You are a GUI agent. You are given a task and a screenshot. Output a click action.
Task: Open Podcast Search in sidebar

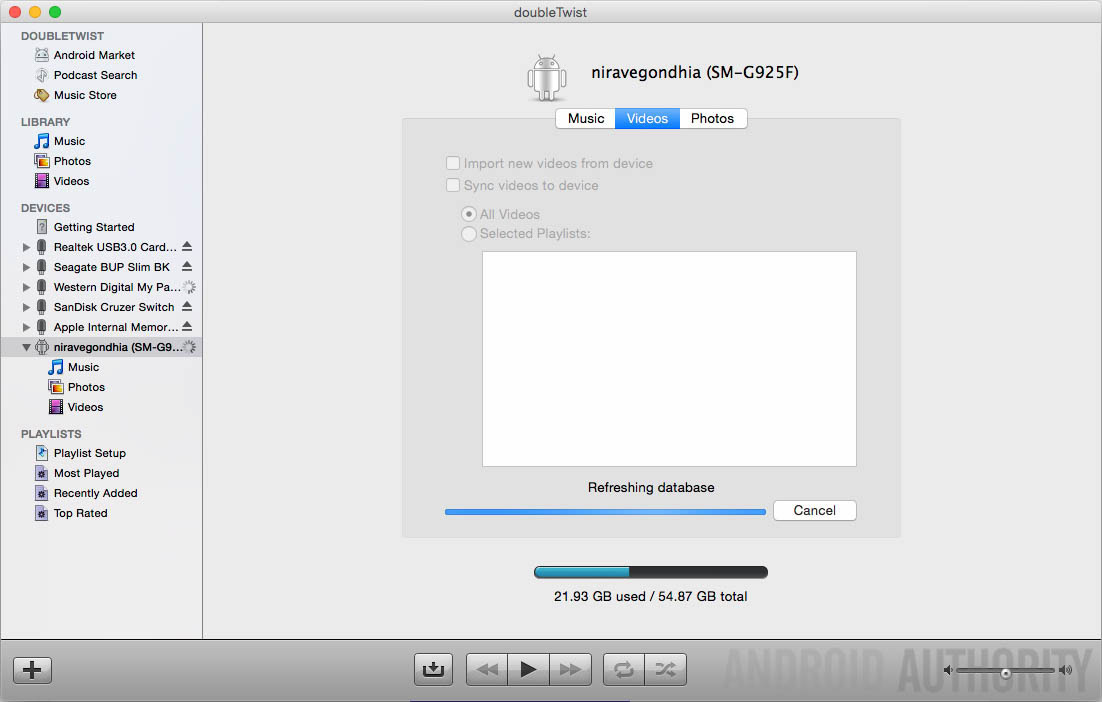click(x=95, y=75)
